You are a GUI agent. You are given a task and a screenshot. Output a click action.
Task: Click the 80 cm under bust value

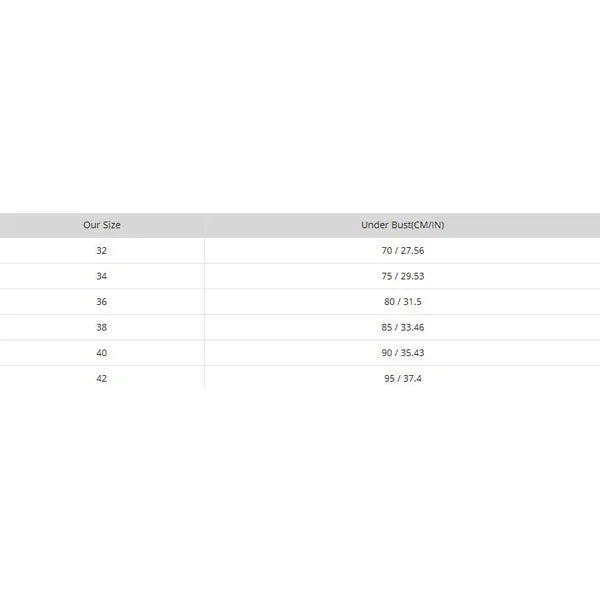pyautogui.click(x=388, y=302)
